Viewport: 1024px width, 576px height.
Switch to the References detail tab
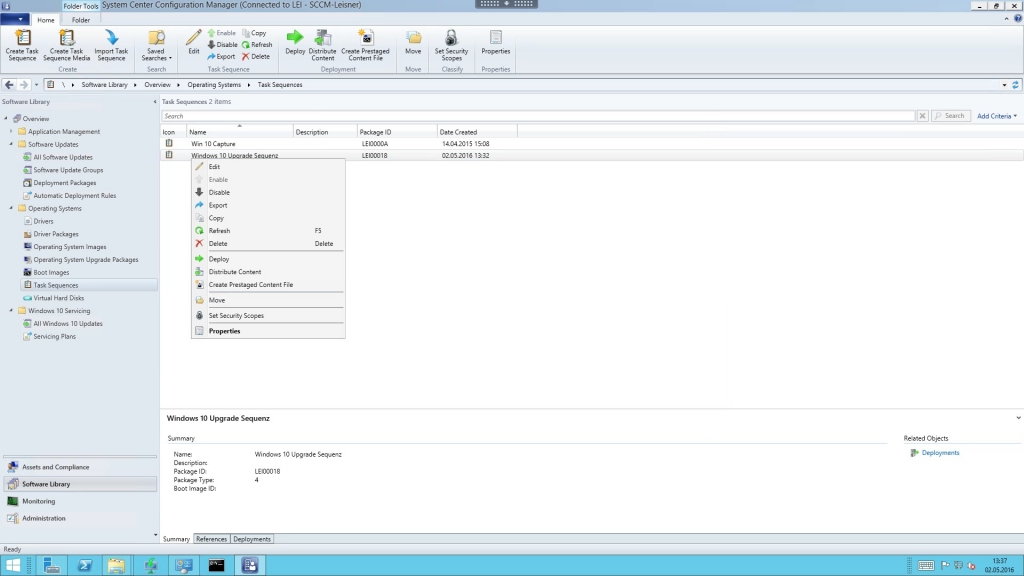point(212,539)
